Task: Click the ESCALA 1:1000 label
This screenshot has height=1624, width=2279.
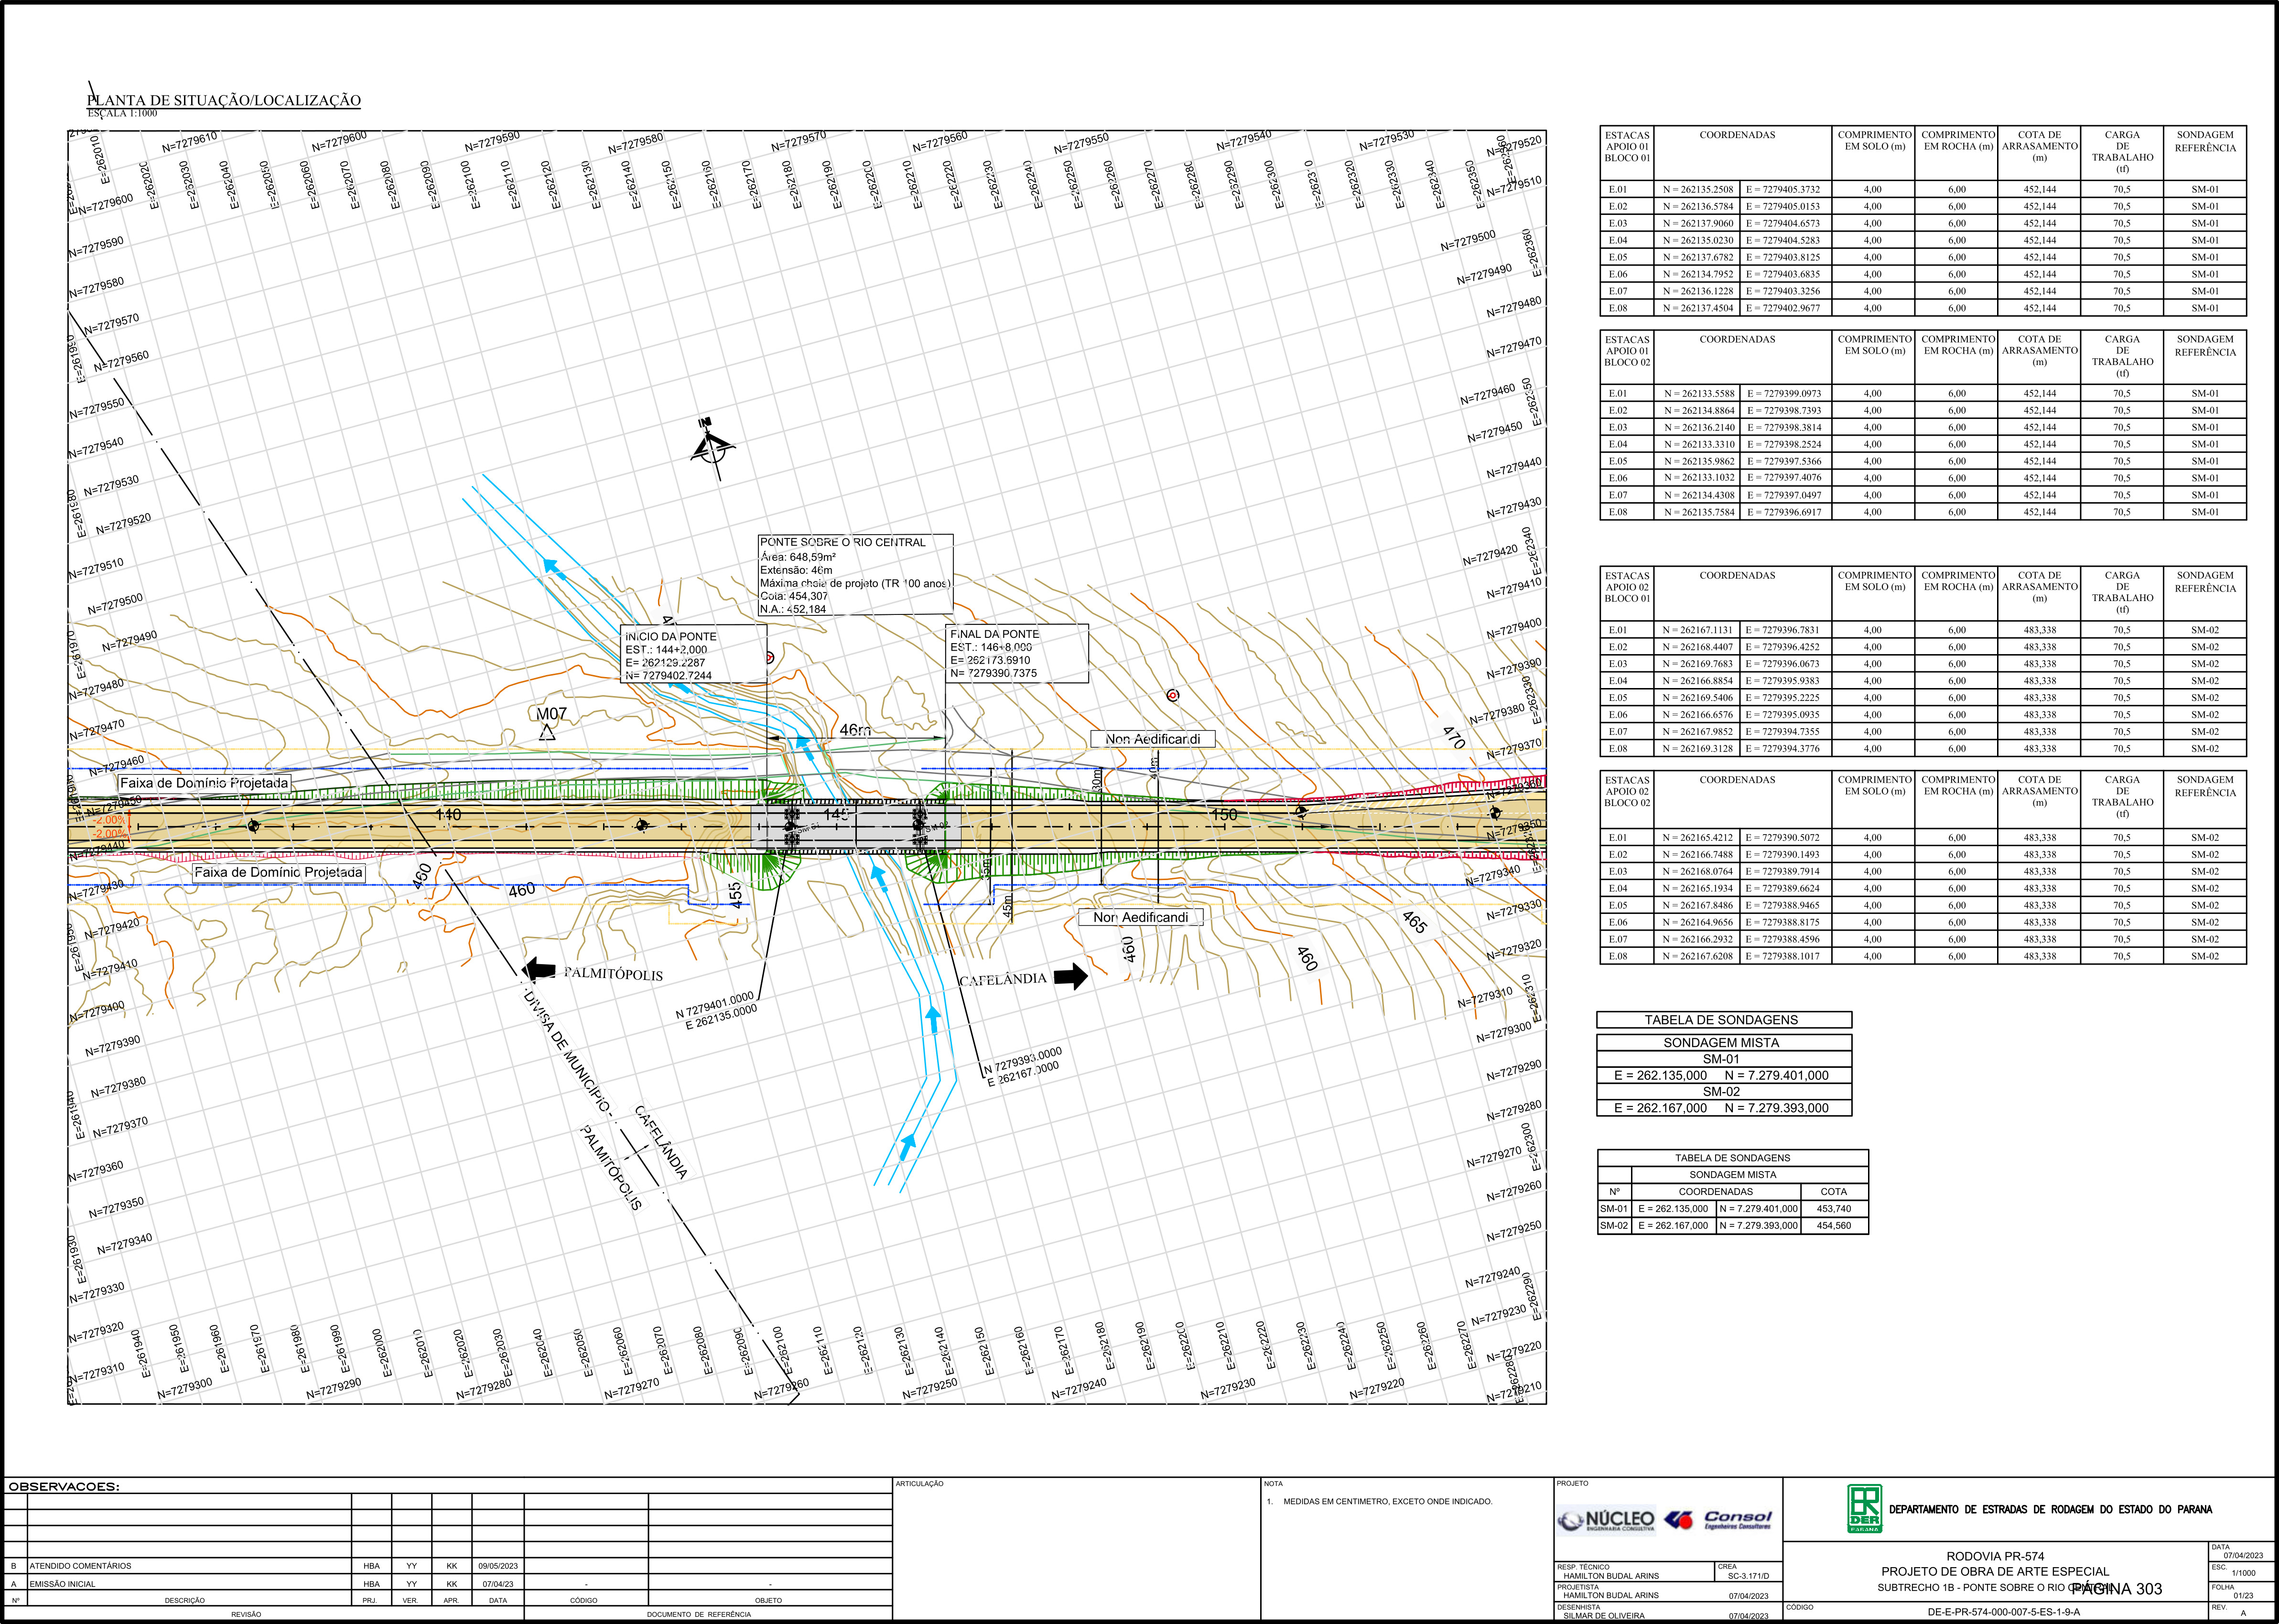Action: pos(122,113)
